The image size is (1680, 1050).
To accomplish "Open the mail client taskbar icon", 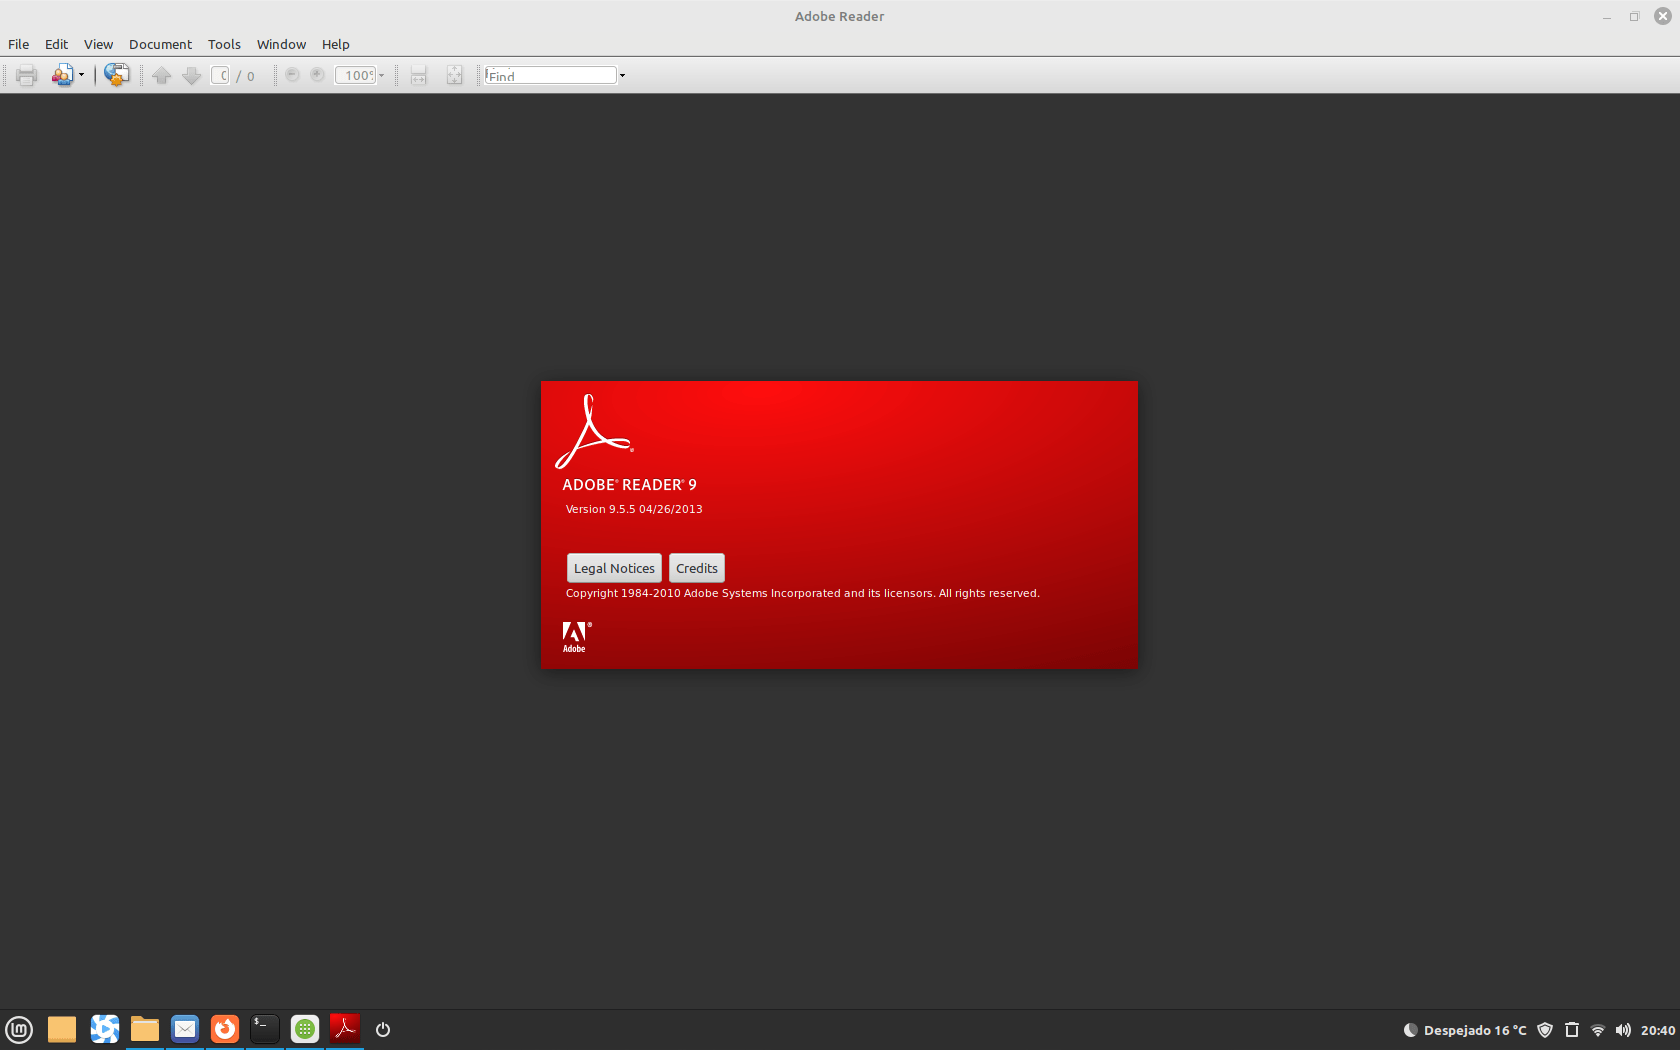I will [x=185, y=1029].
